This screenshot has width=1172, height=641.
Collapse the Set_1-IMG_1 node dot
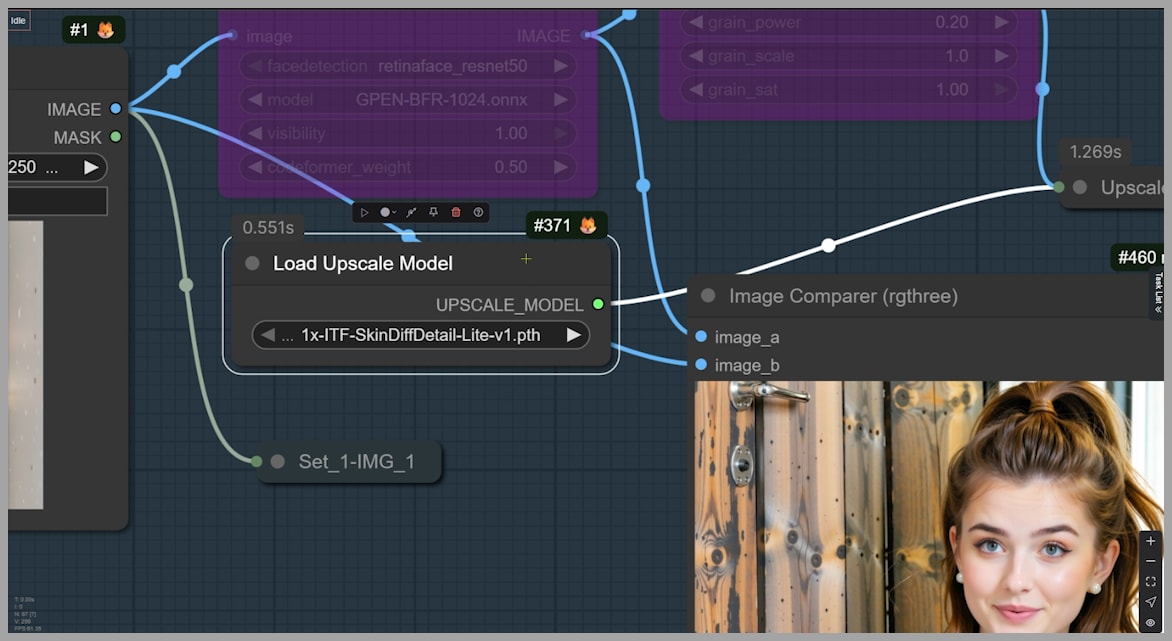point(278,461)
